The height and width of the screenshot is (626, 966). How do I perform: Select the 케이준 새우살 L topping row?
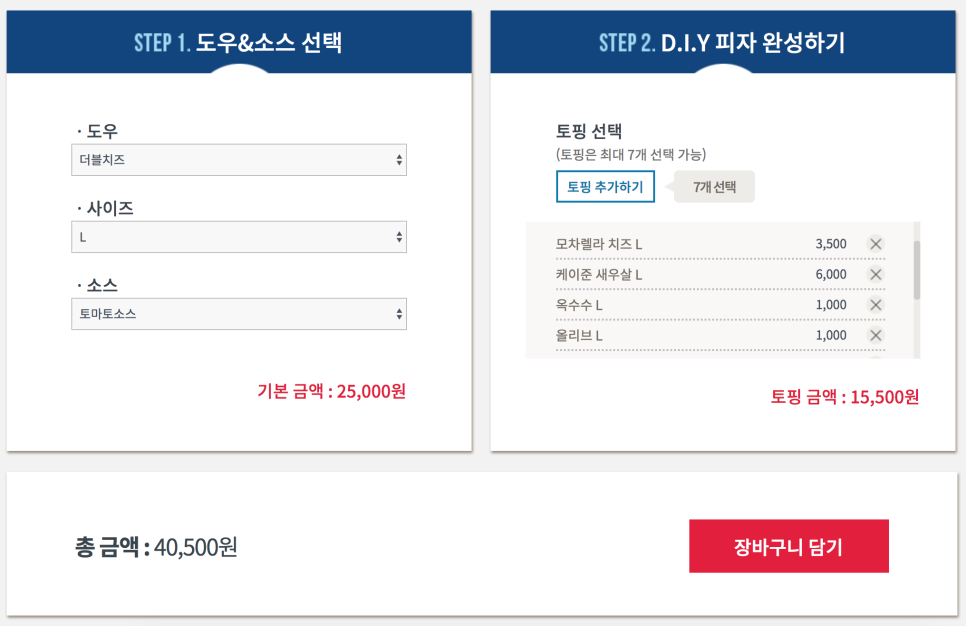720,275
